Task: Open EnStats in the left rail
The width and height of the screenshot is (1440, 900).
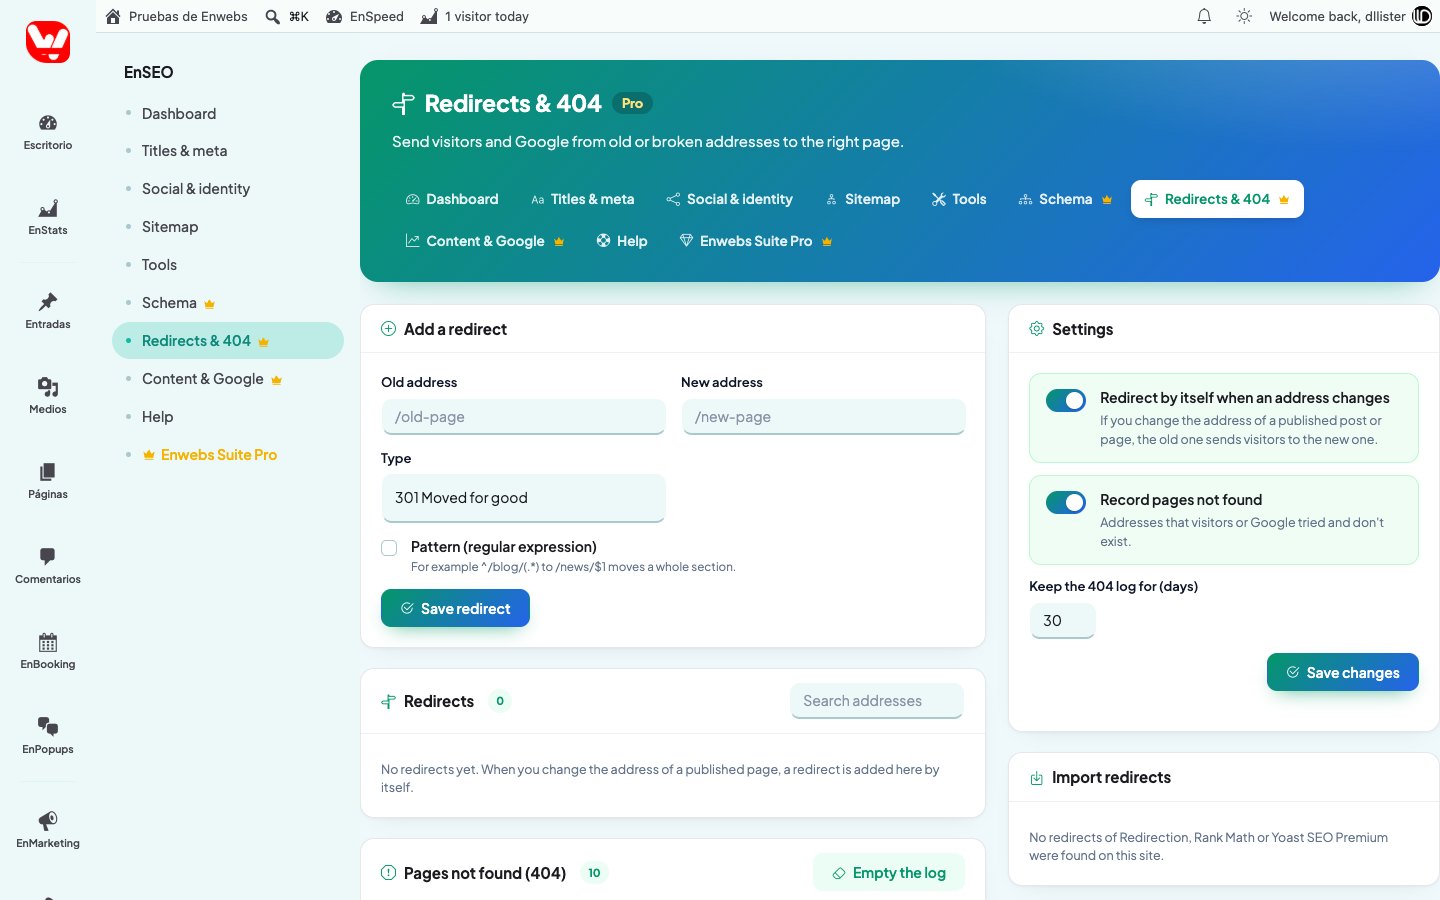Action: tap(48, 217)
